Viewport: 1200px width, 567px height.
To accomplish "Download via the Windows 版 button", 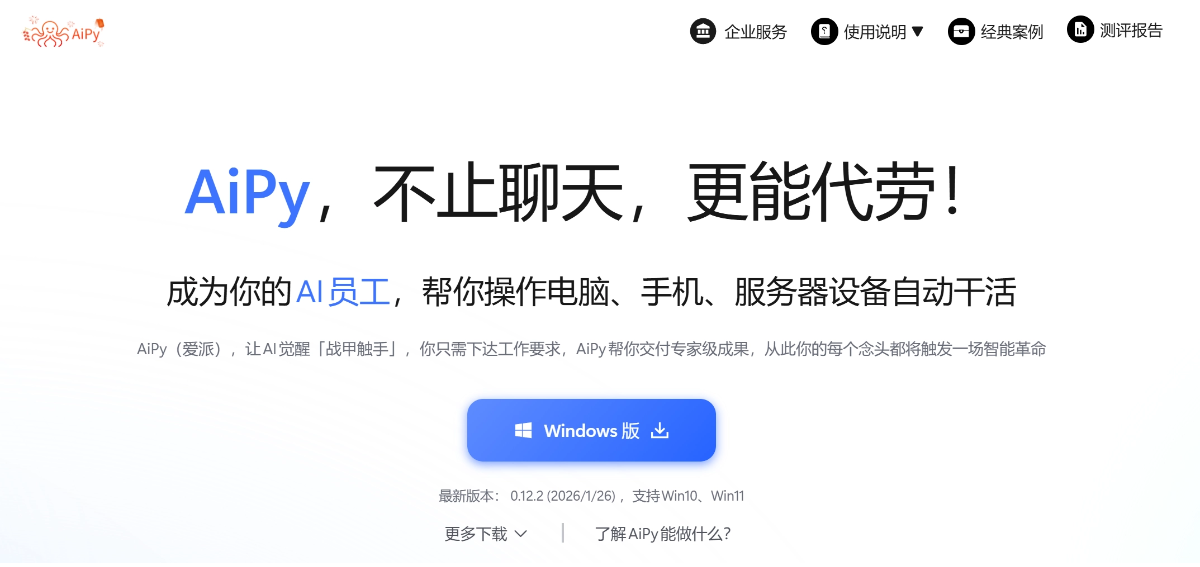I will [x=591, y=430].
